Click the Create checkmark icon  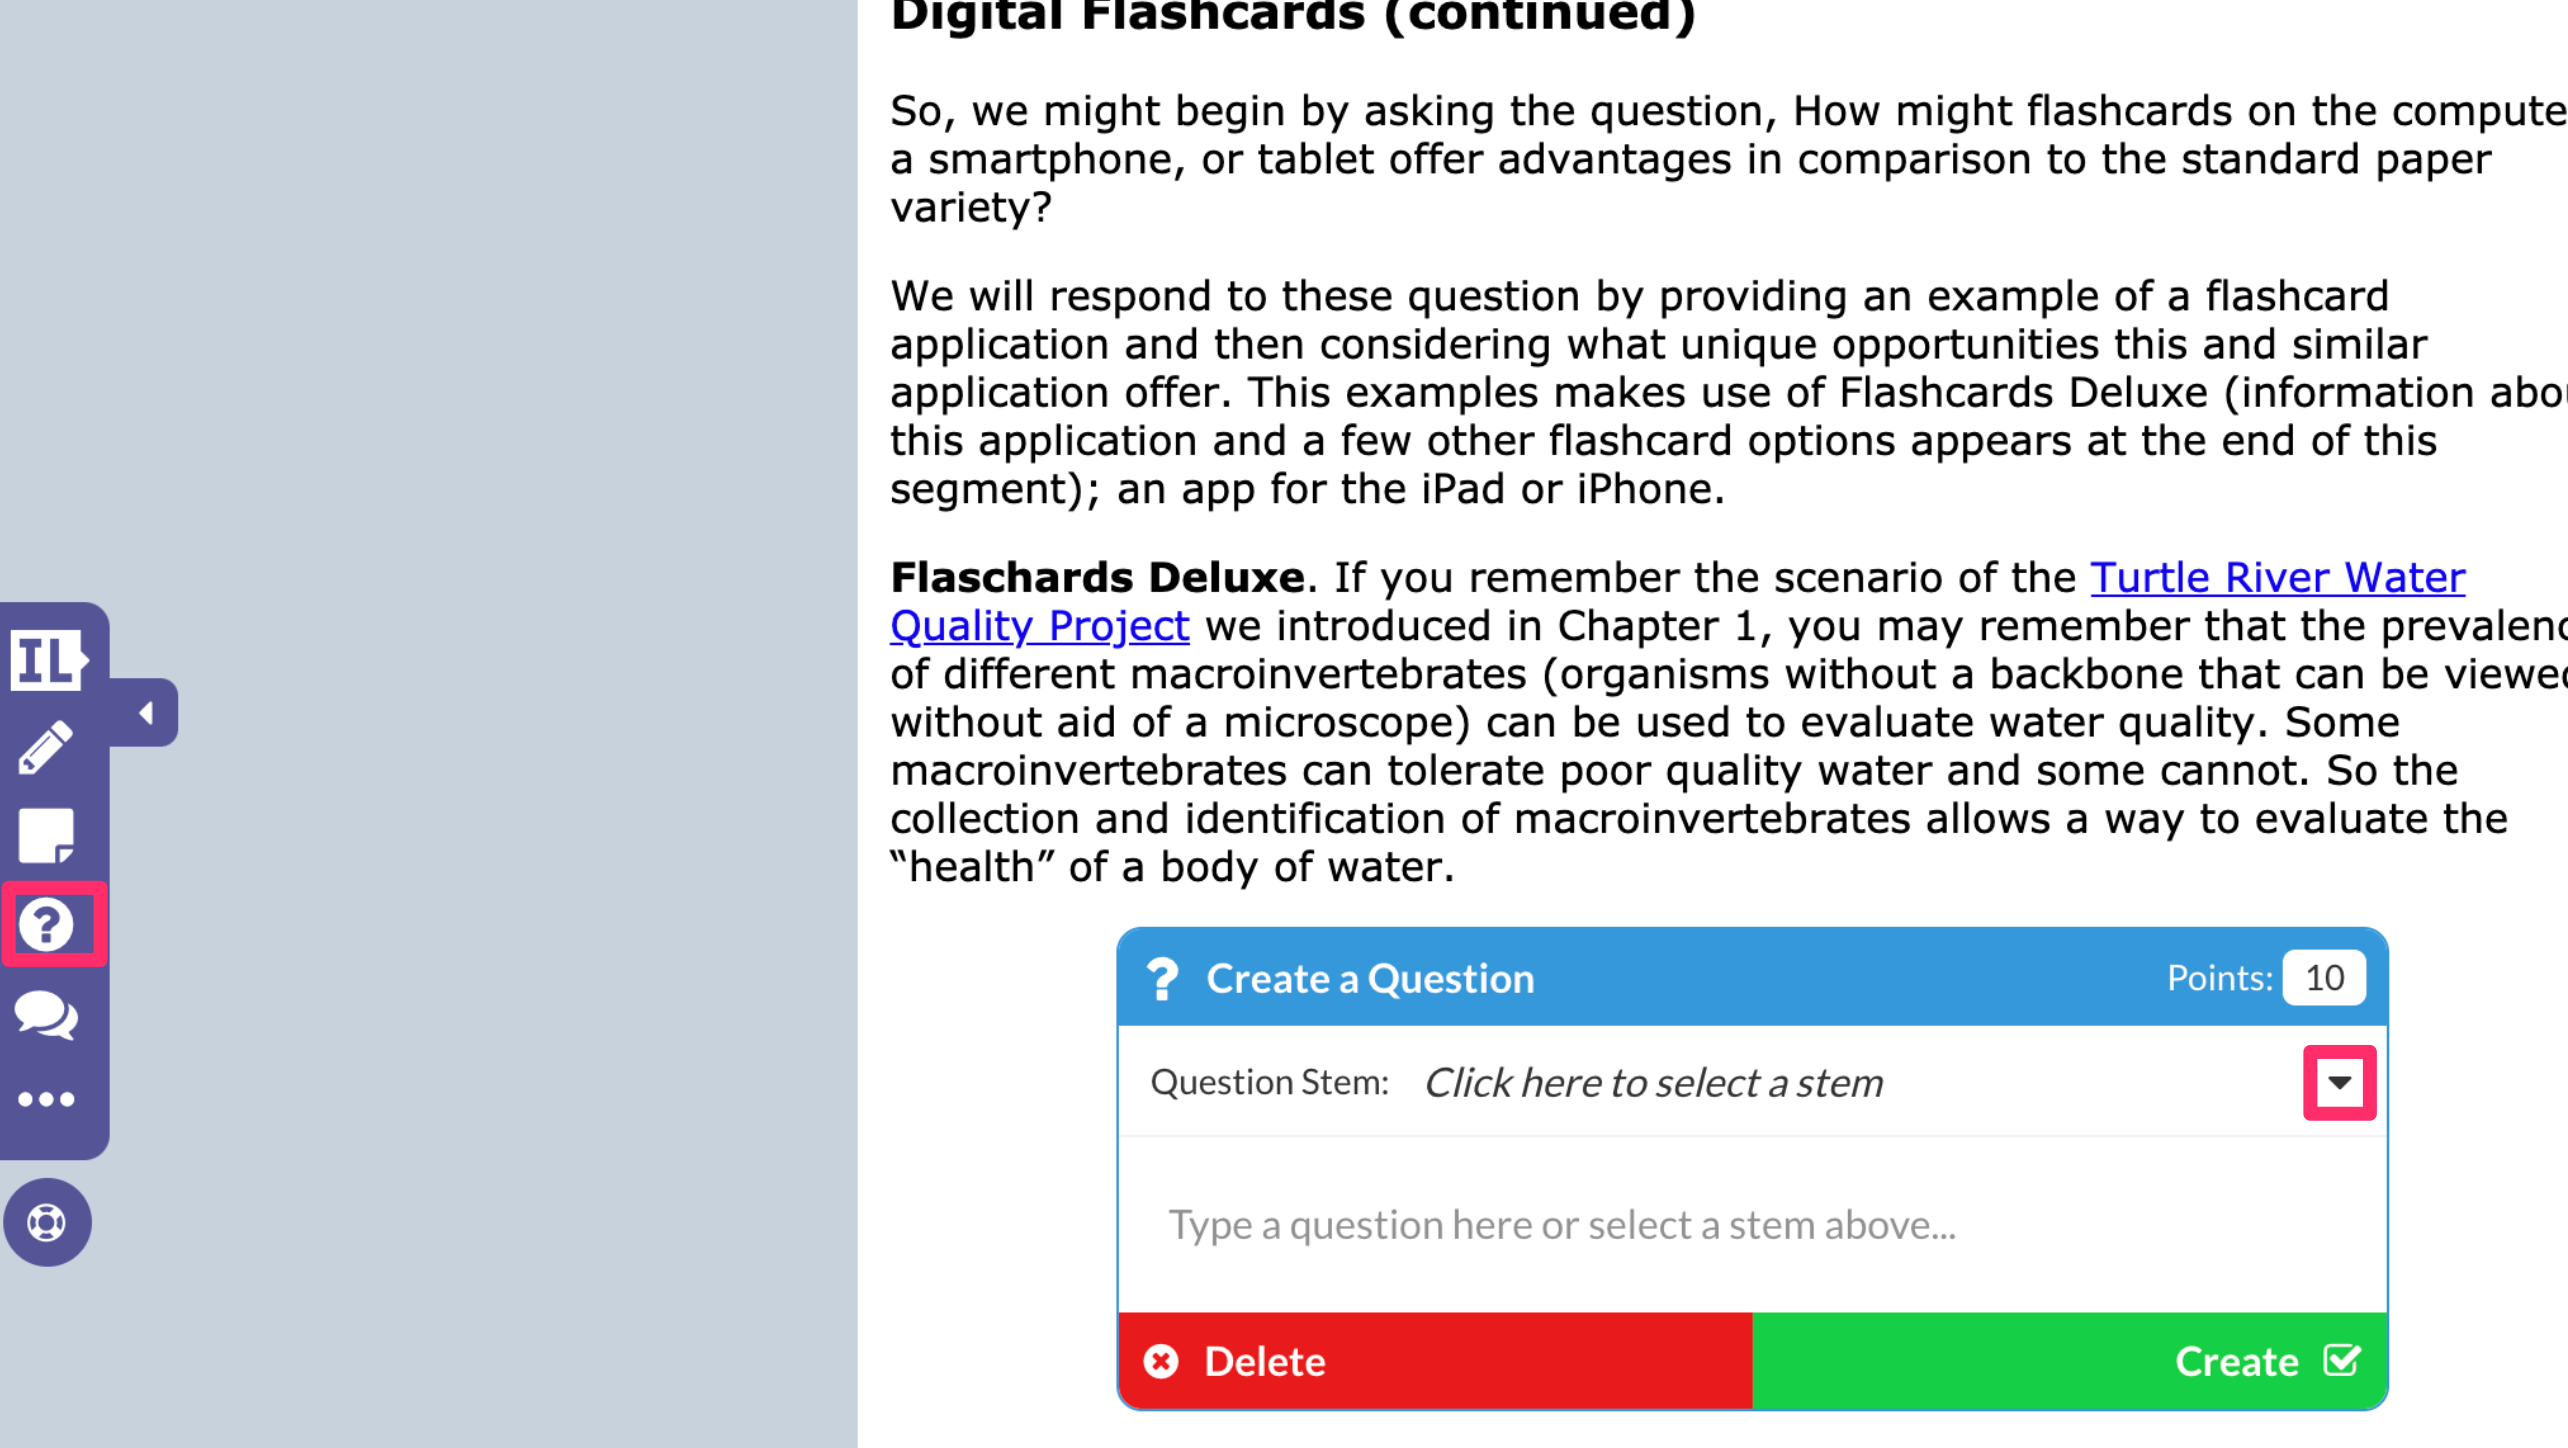pyautogui.click(x=2342, y=1360)
